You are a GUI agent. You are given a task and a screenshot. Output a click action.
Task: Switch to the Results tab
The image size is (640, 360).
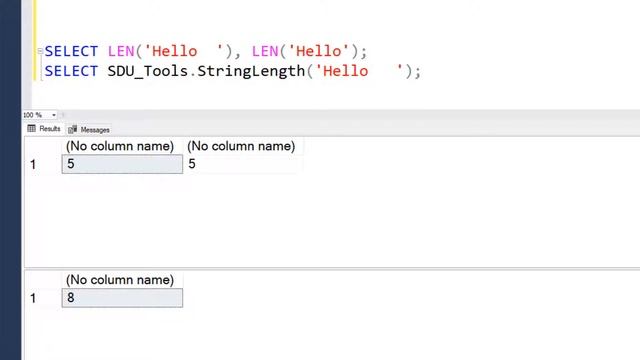pyautogui.click(x=44, y=129)
